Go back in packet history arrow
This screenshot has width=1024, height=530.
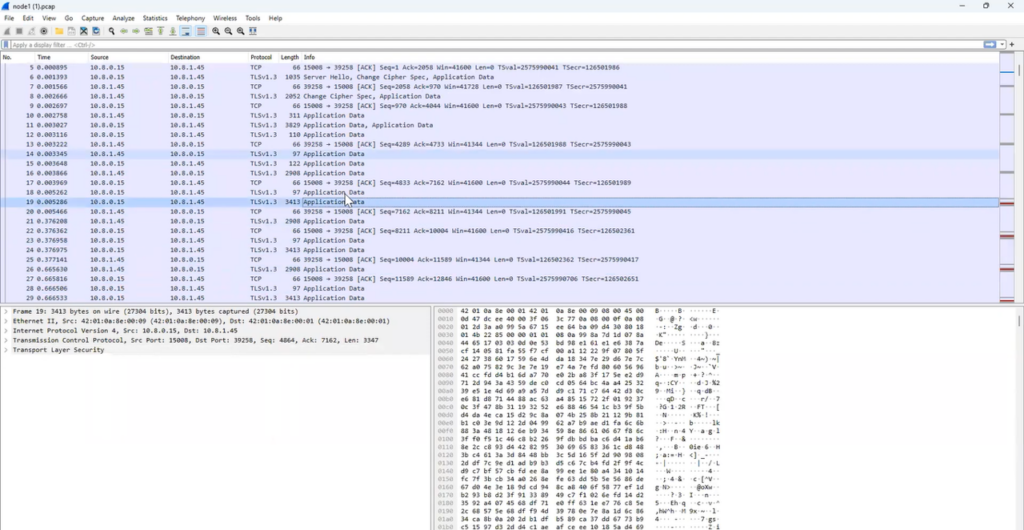123,31
